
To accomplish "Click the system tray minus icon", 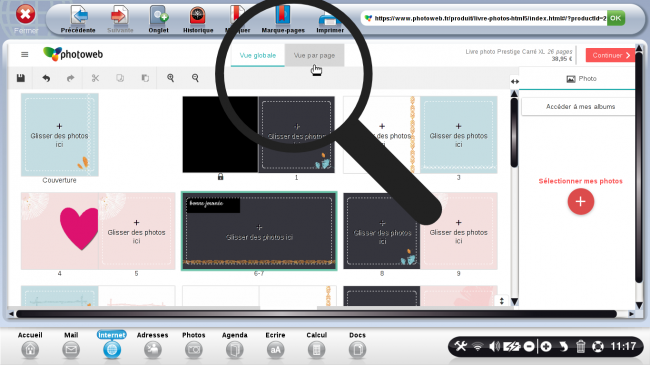I will point(529,346).
